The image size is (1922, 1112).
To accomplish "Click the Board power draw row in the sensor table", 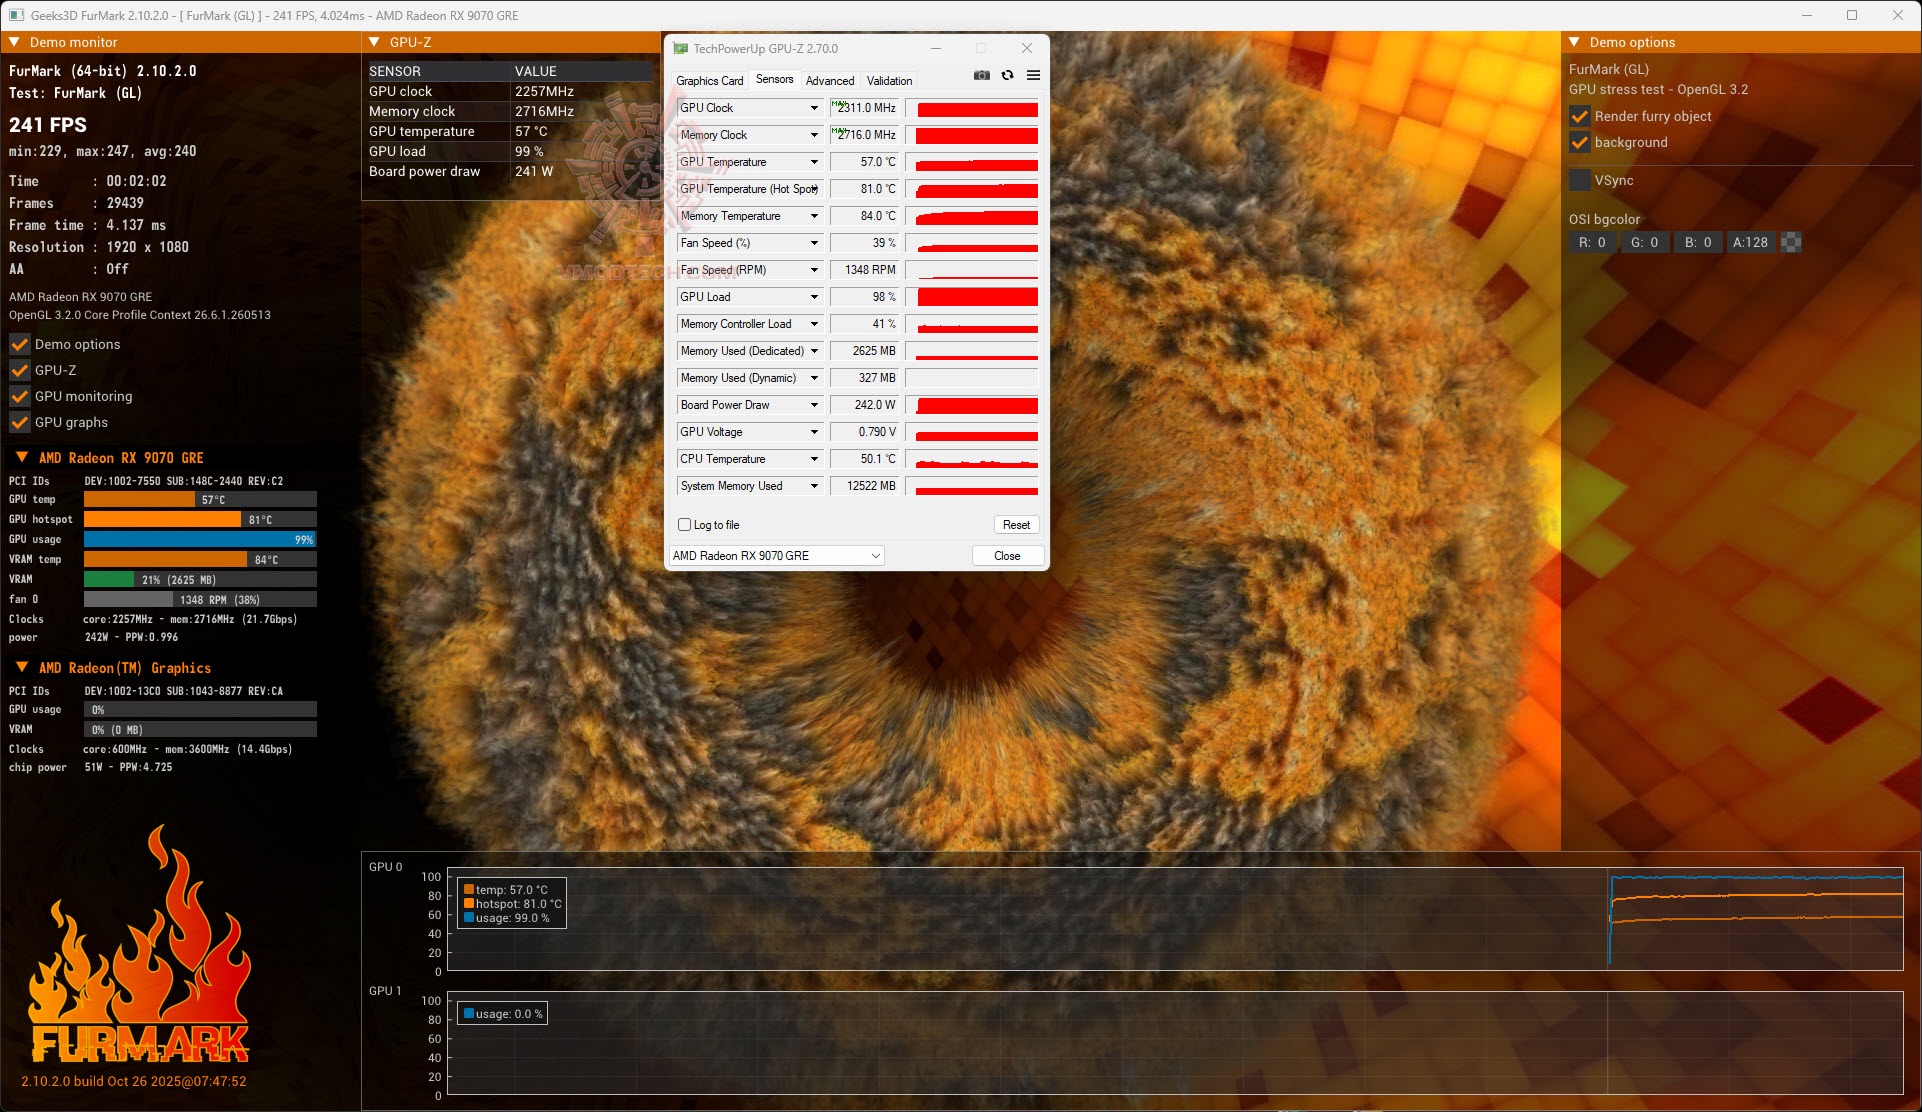I will point(510,171).
